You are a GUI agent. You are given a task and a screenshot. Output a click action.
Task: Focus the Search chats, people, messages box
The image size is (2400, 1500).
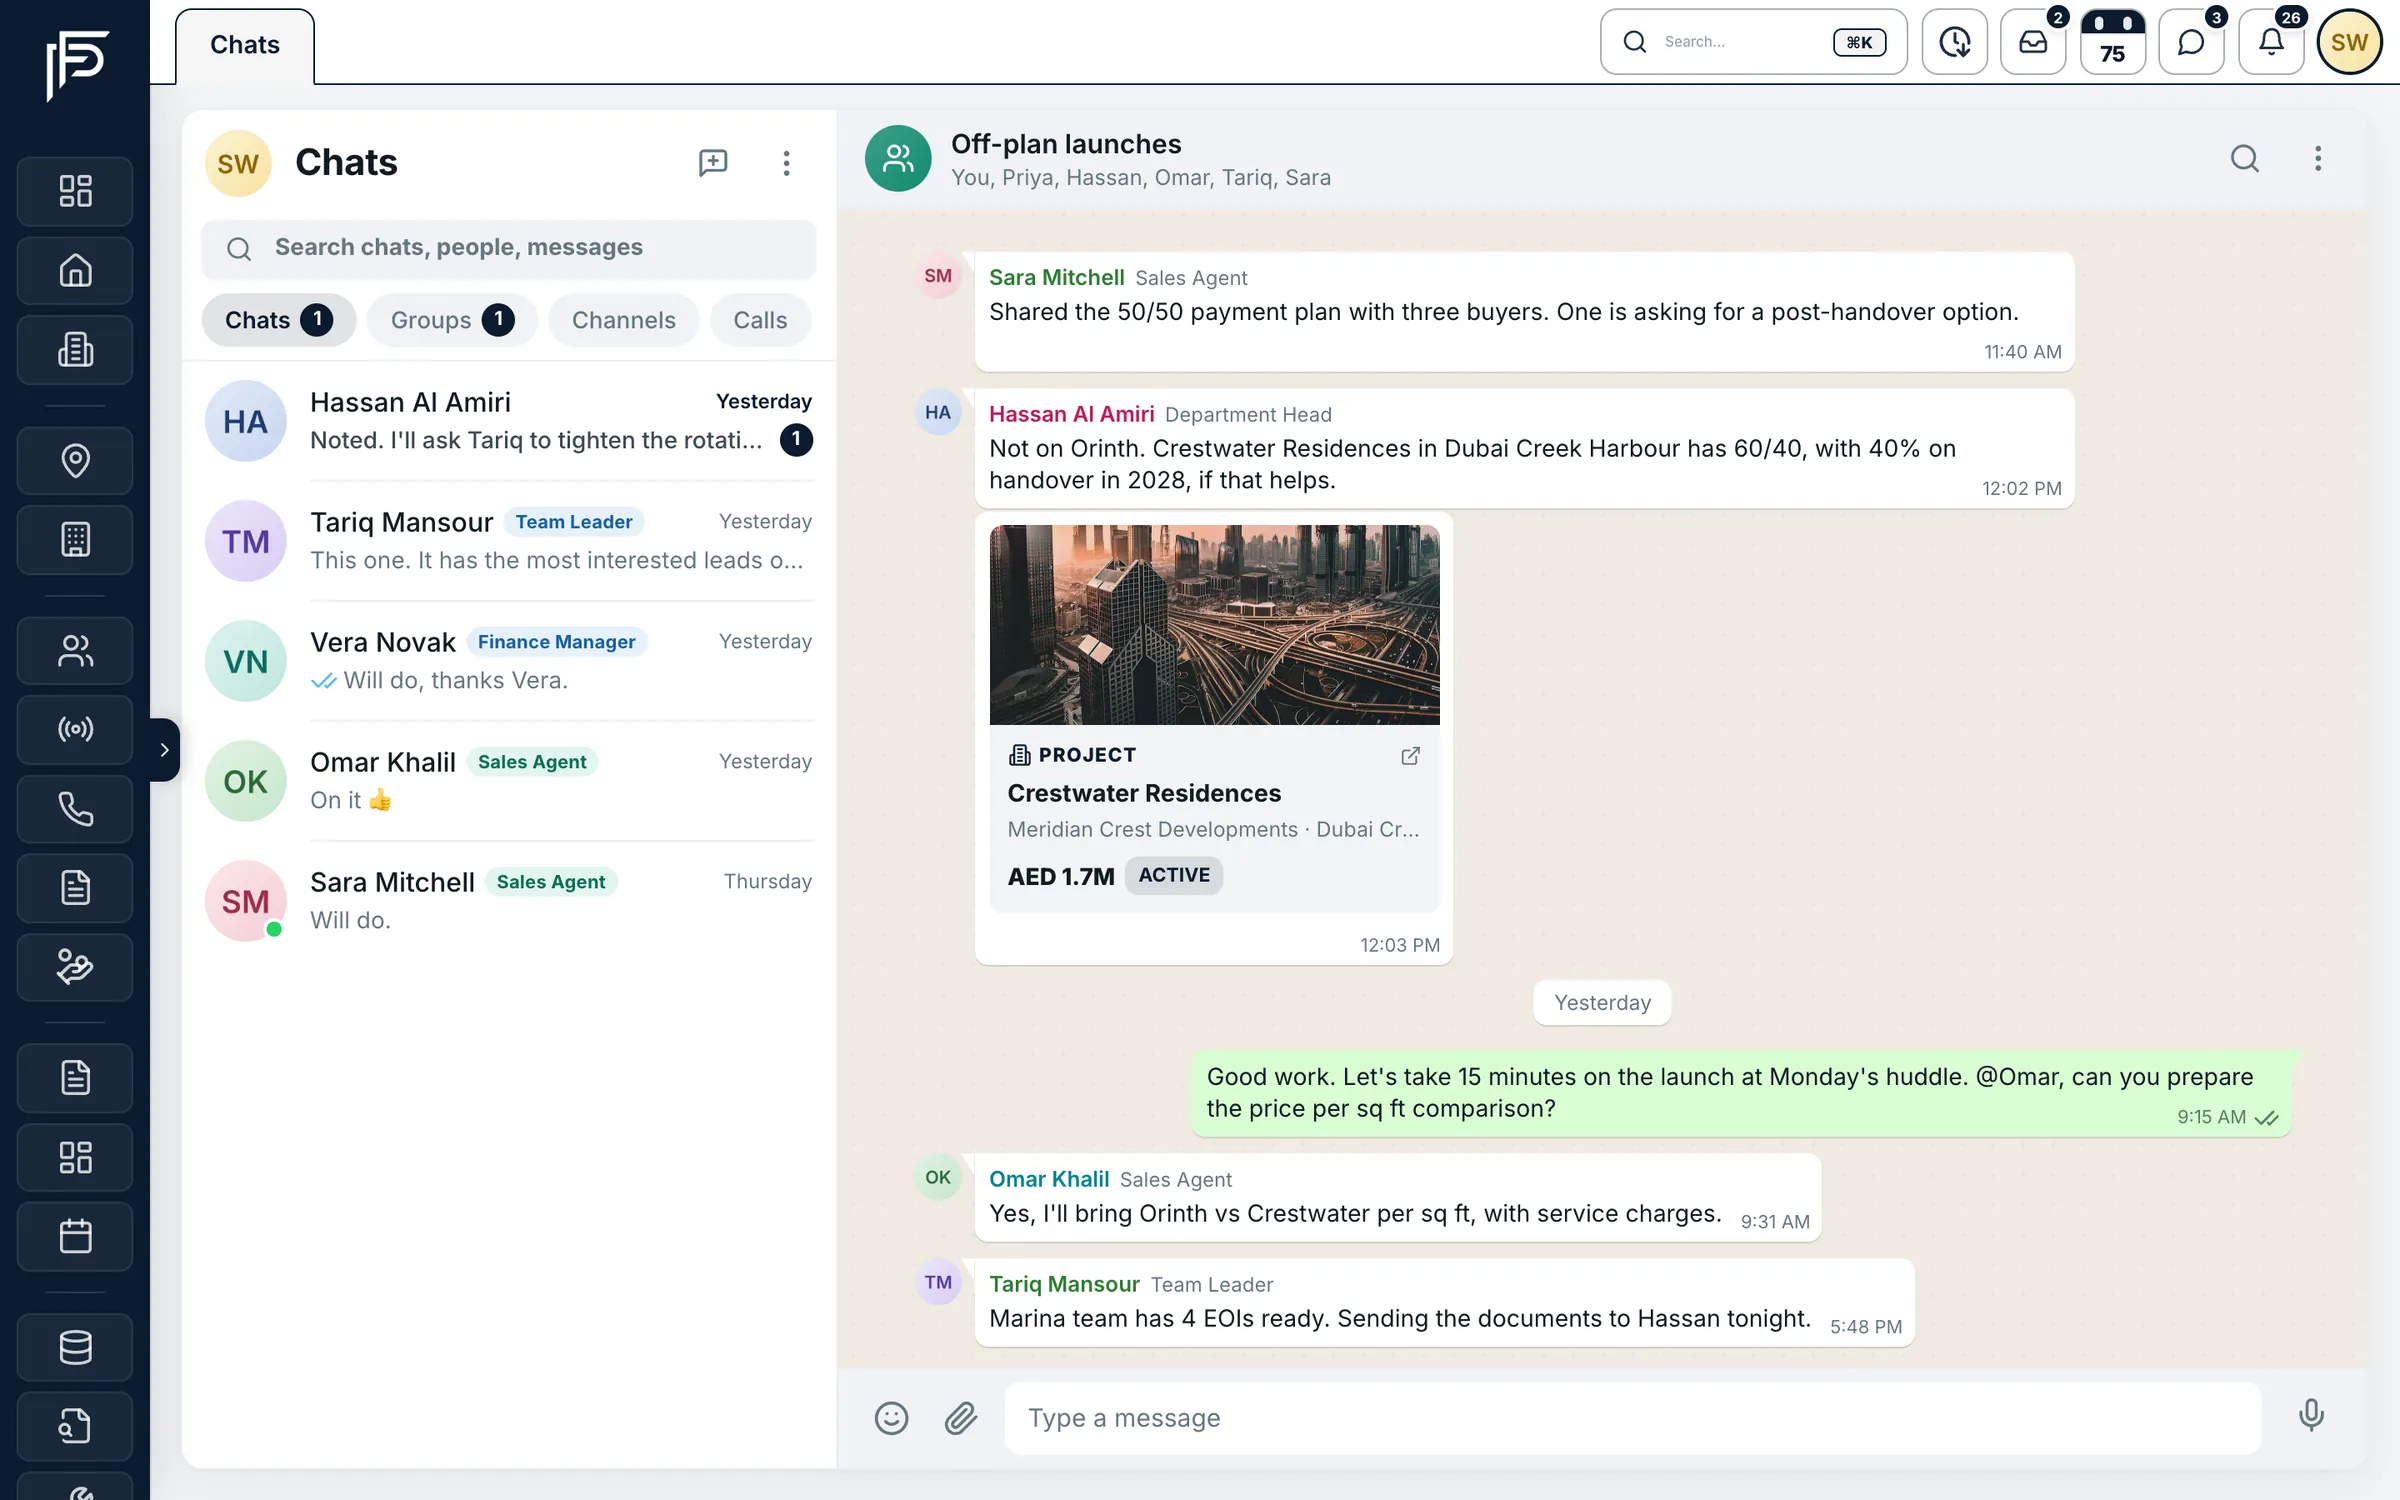pyautogui.click(x=509, y=248)
